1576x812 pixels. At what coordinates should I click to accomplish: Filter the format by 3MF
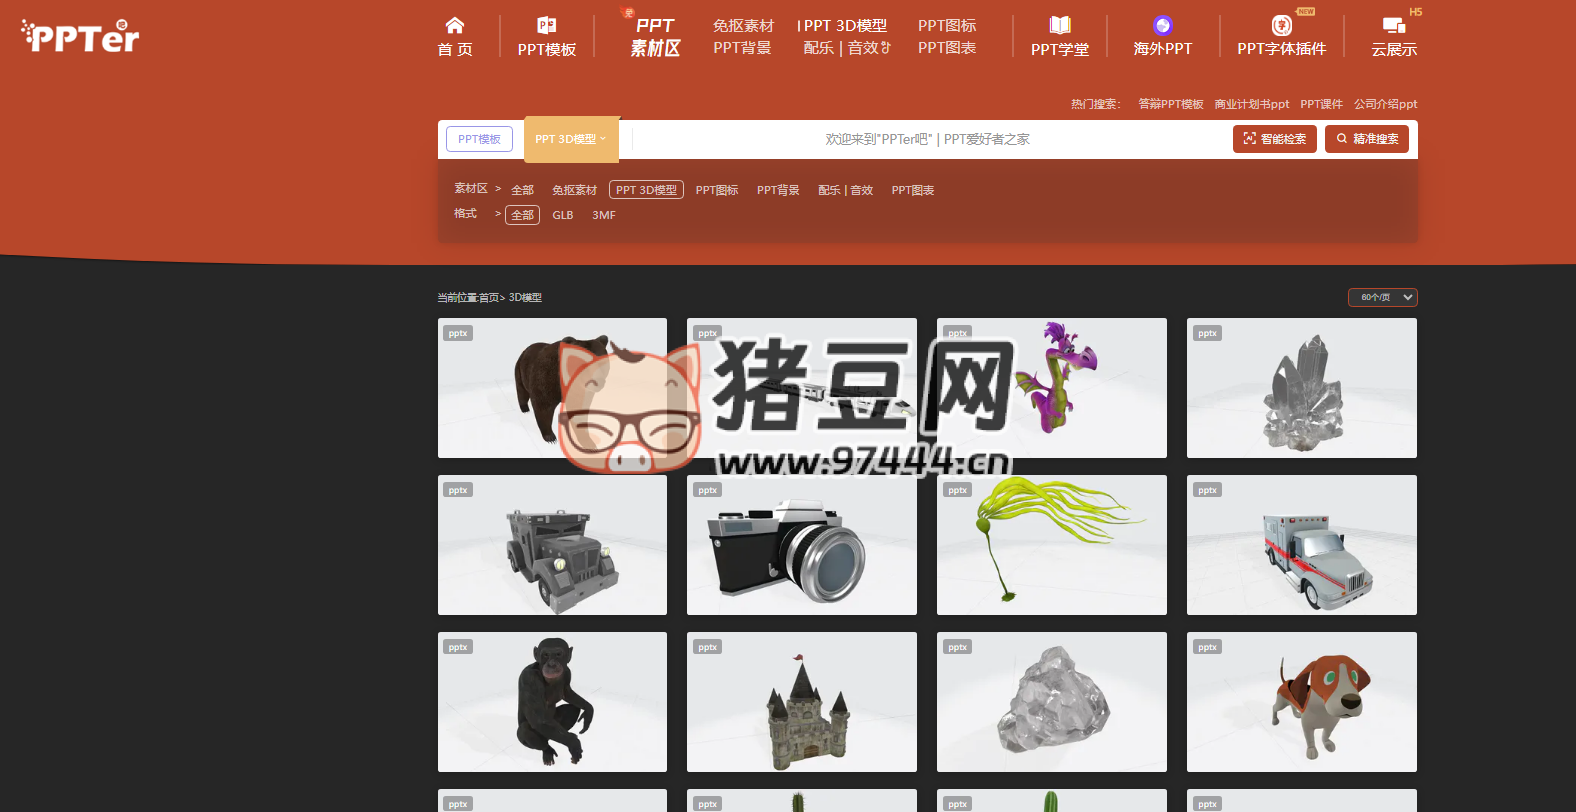coord(604,215)
